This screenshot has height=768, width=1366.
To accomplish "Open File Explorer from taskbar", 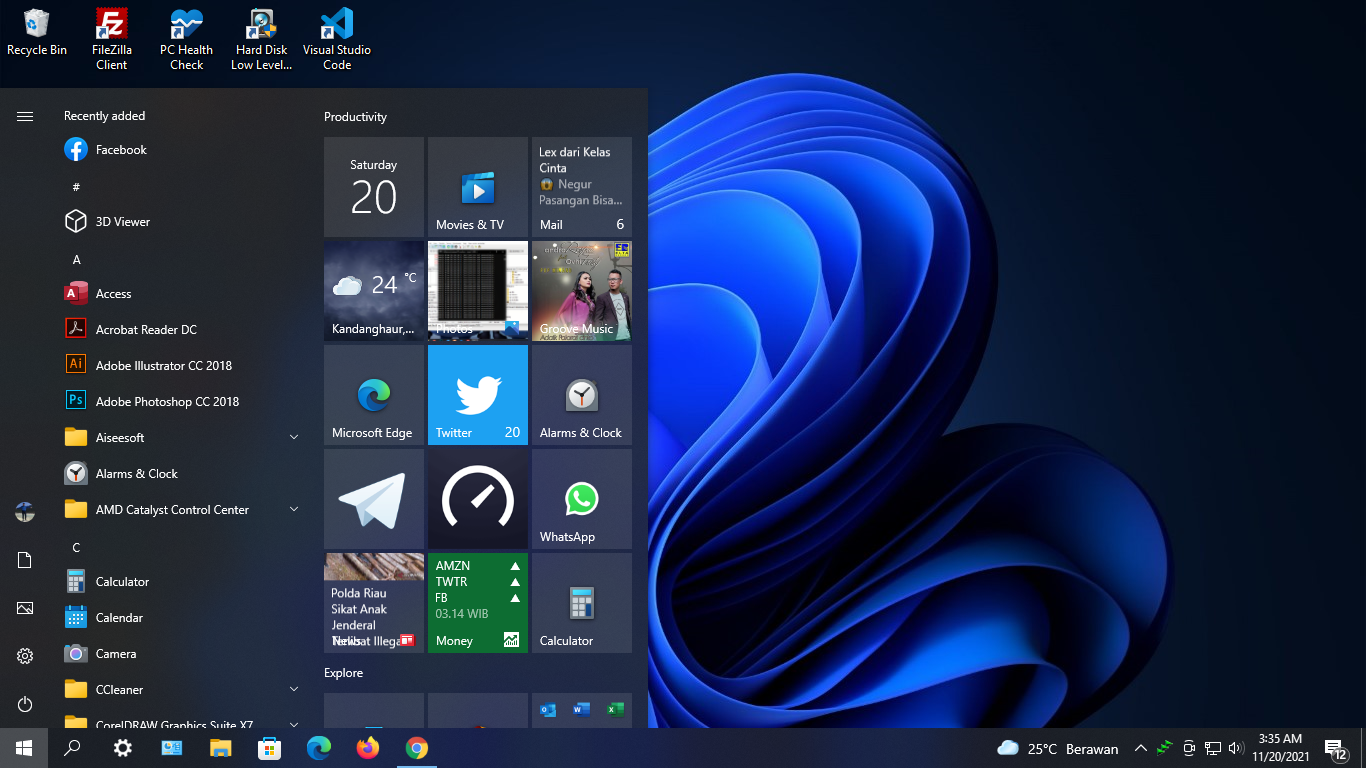I will click(220, 748).
